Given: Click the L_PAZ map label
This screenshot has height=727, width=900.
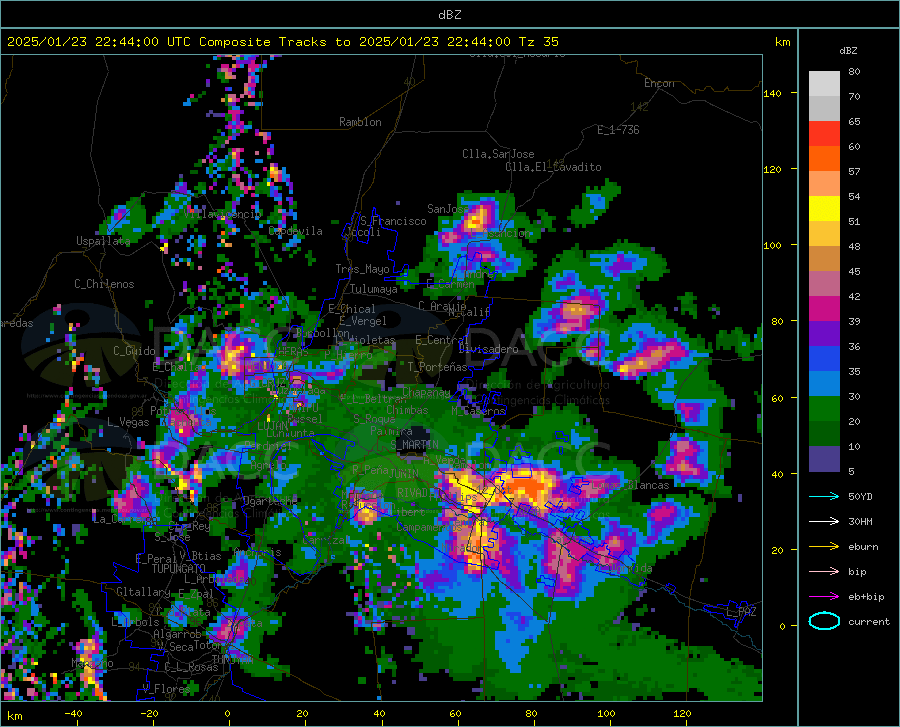Looking at the screenshot, I should tap(741, 612).
